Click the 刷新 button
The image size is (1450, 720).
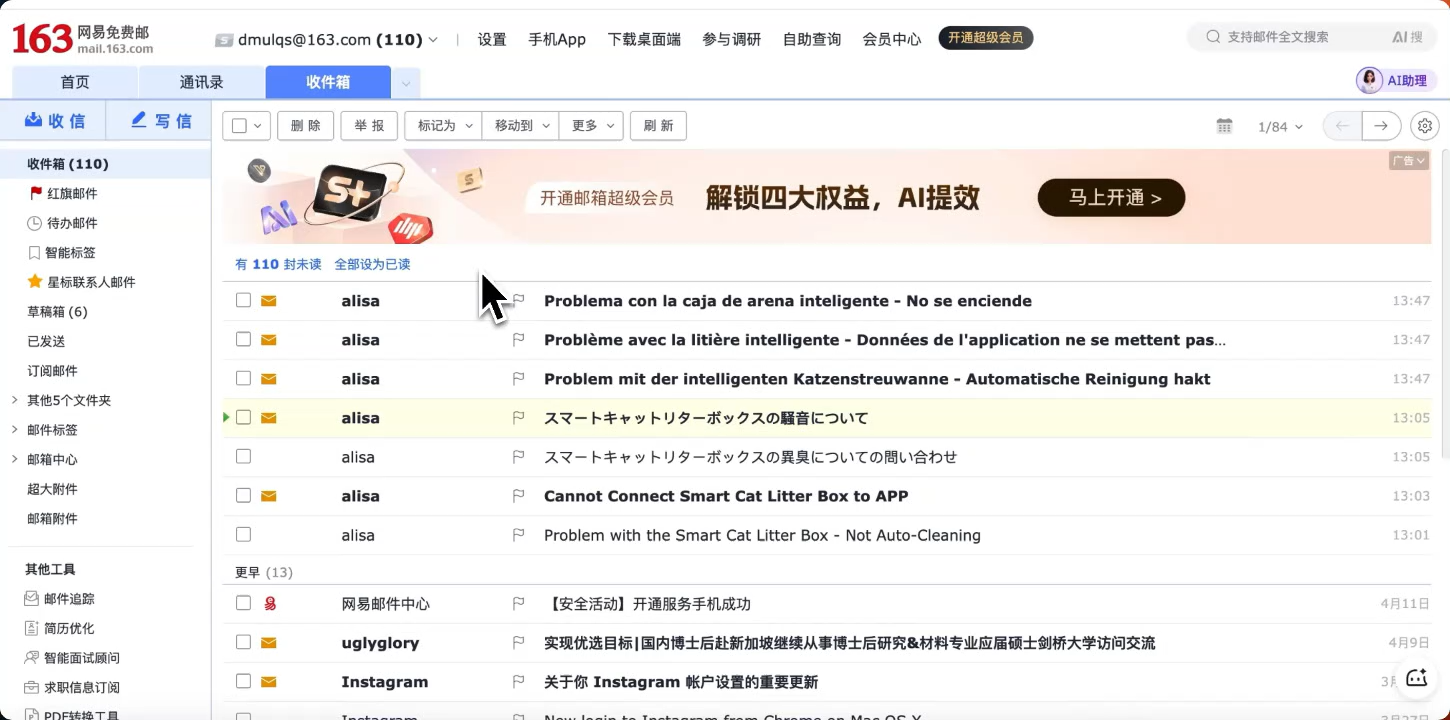point(658,126)
